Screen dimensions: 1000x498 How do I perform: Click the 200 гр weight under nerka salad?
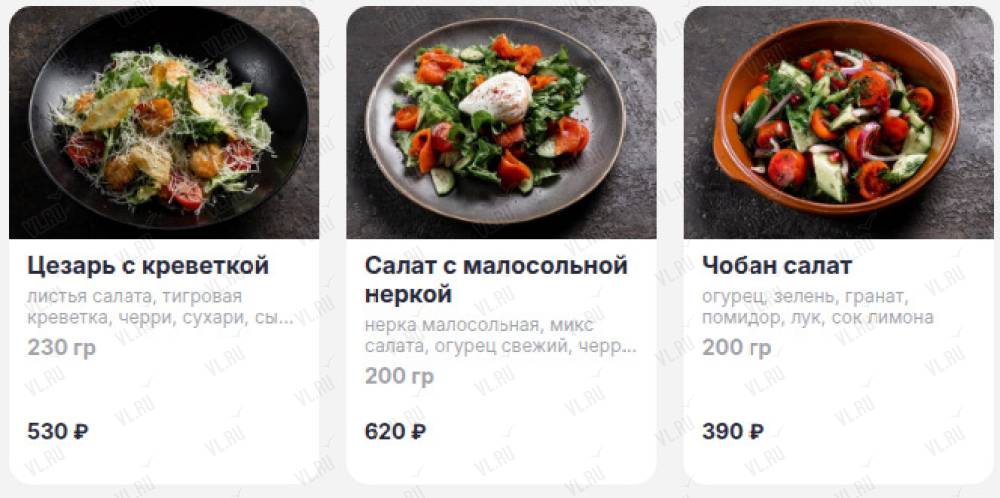pos(399,376)
